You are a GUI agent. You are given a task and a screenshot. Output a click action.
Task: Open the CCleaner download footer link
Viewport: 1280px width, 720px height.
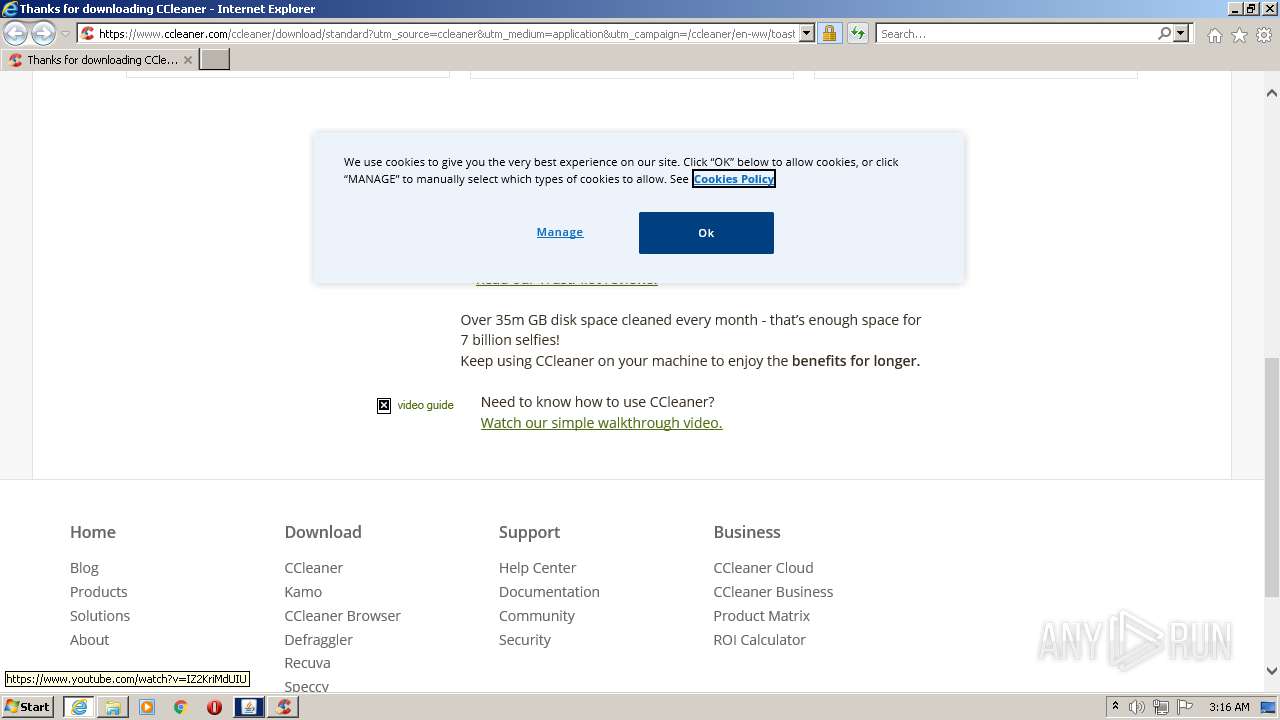click(x=313, y=568)
